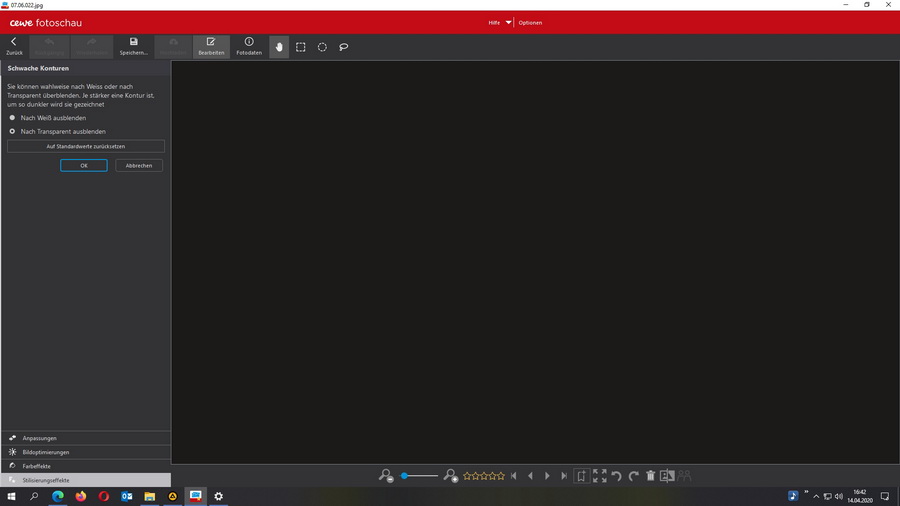Rate the photo with five stars
Image resolution: width=900 pixels, height=506 pixels.
point(501,476)
